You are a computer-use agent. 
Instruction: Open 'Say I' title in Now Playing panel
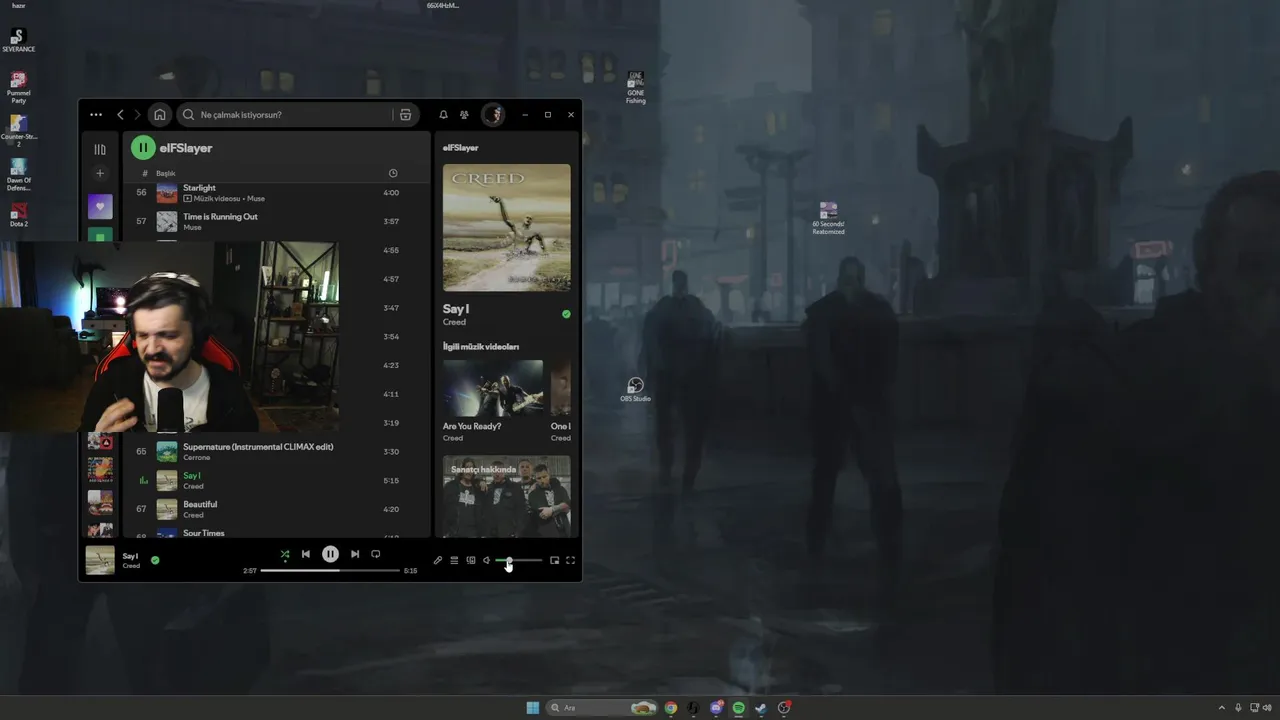coord(456,309)
